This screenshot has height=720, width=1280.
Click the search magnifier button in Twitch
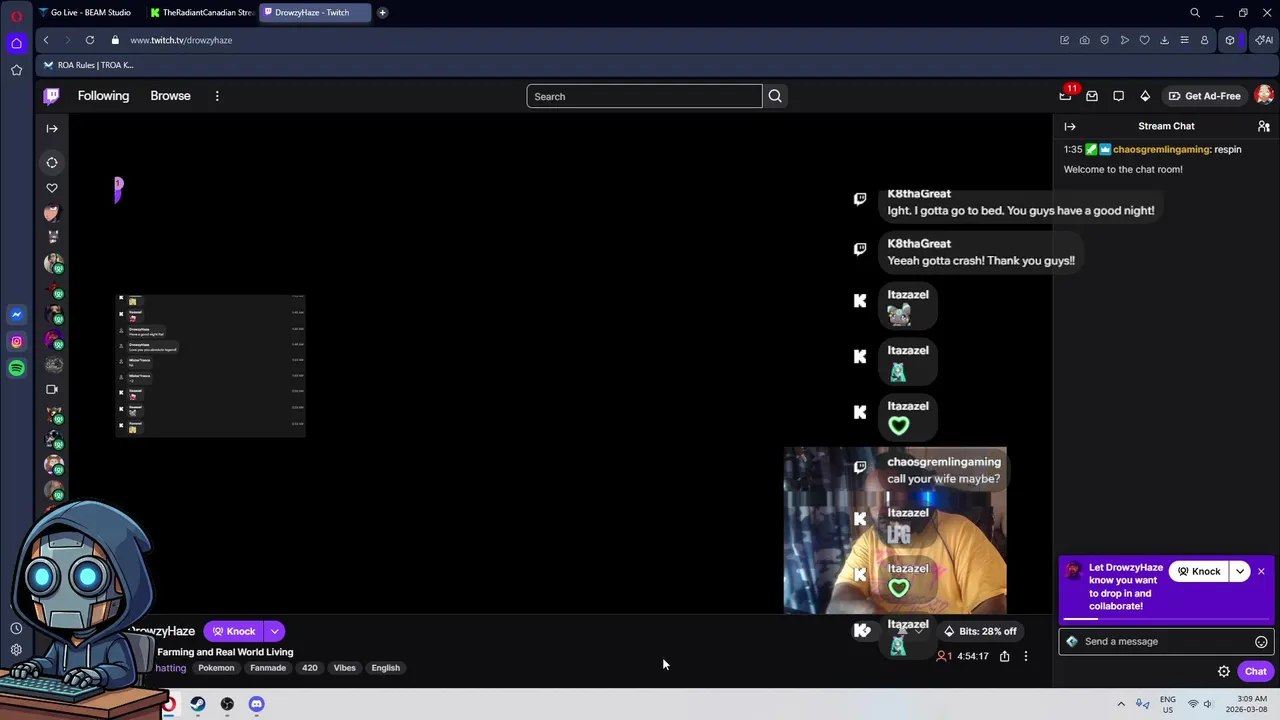(x=775, y=96)
